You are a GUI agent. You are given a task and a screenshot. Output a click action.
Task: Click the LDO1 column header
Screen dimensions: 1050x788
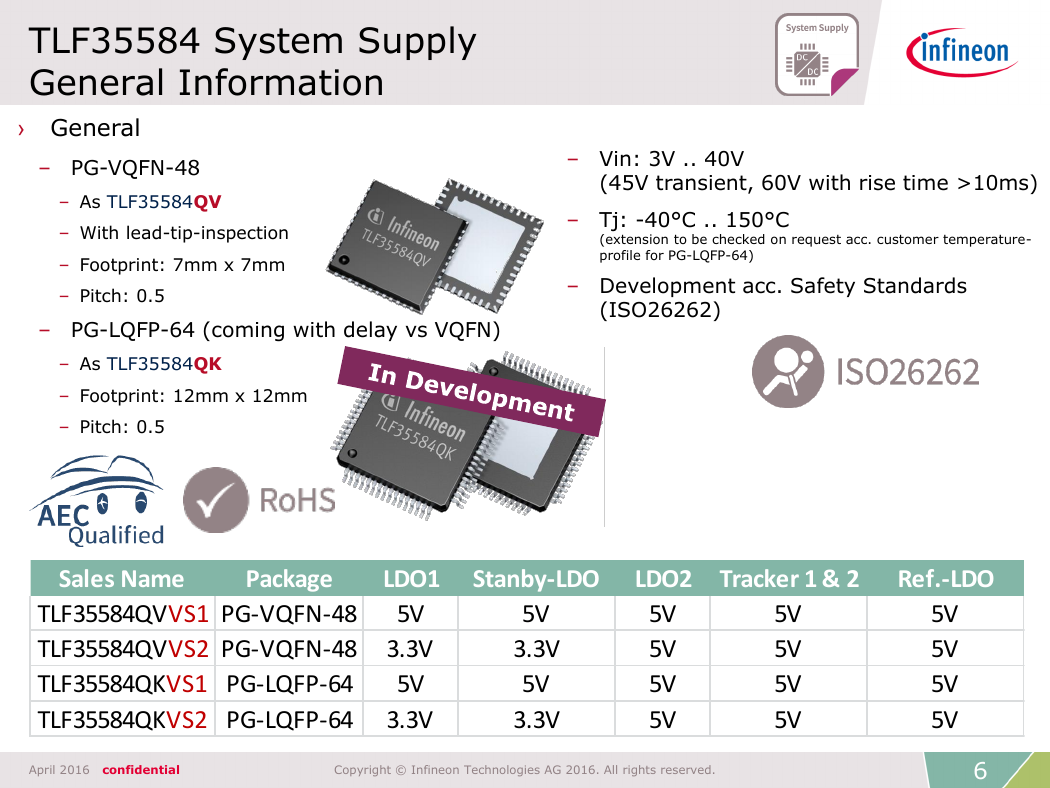click(411, 578)
